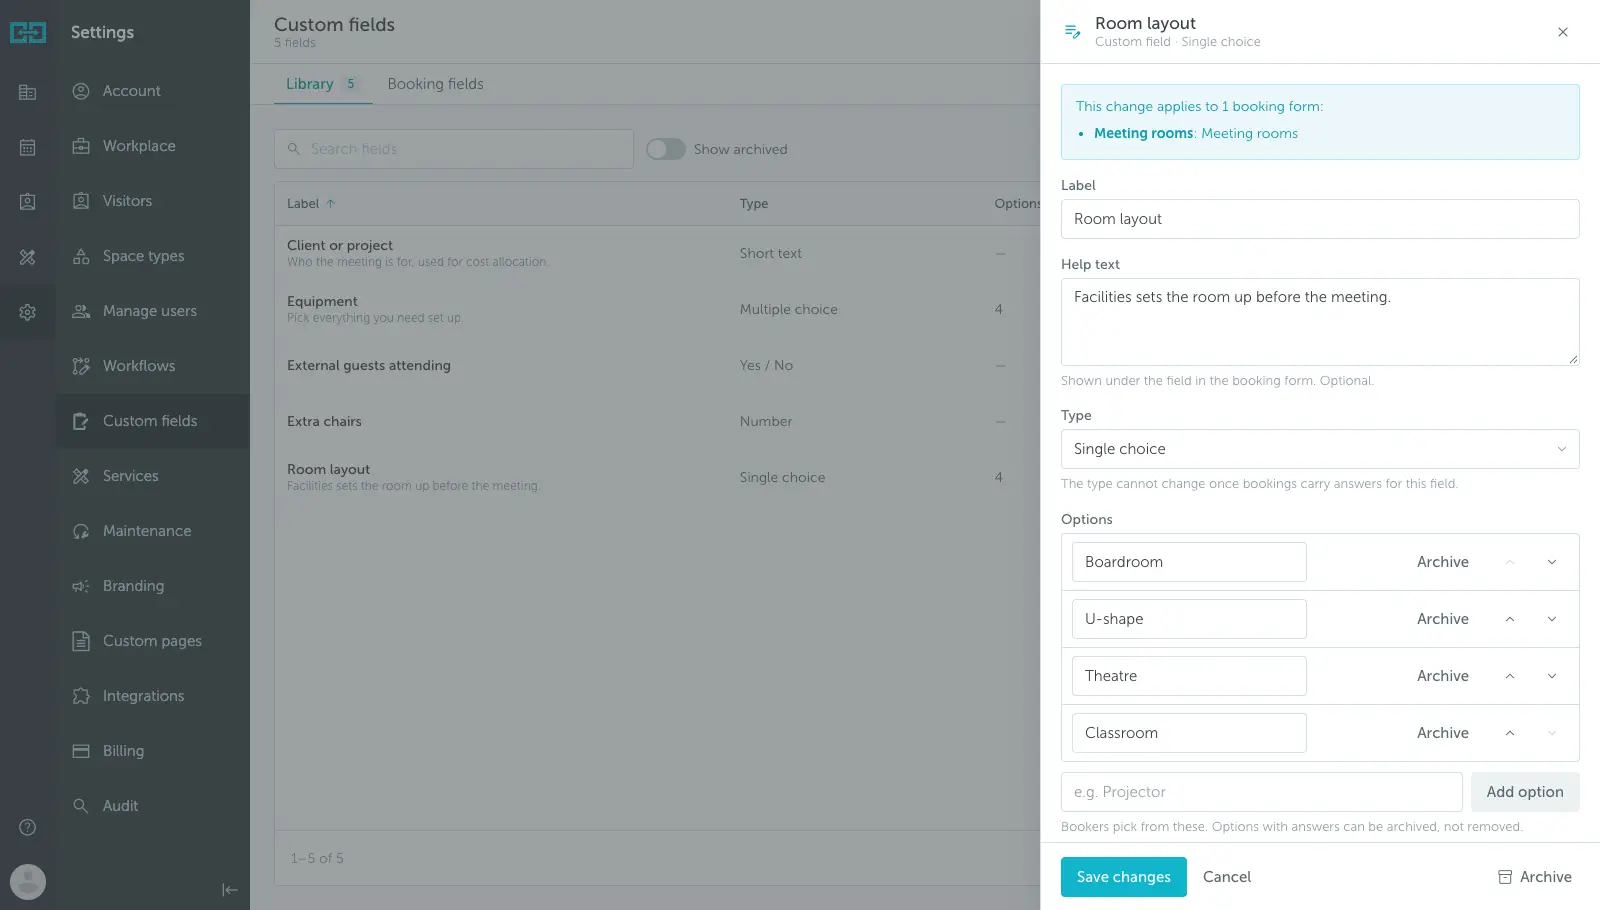1600x910 pixels.
Task: Toggle Show archived switch
Action: point(665,149)
